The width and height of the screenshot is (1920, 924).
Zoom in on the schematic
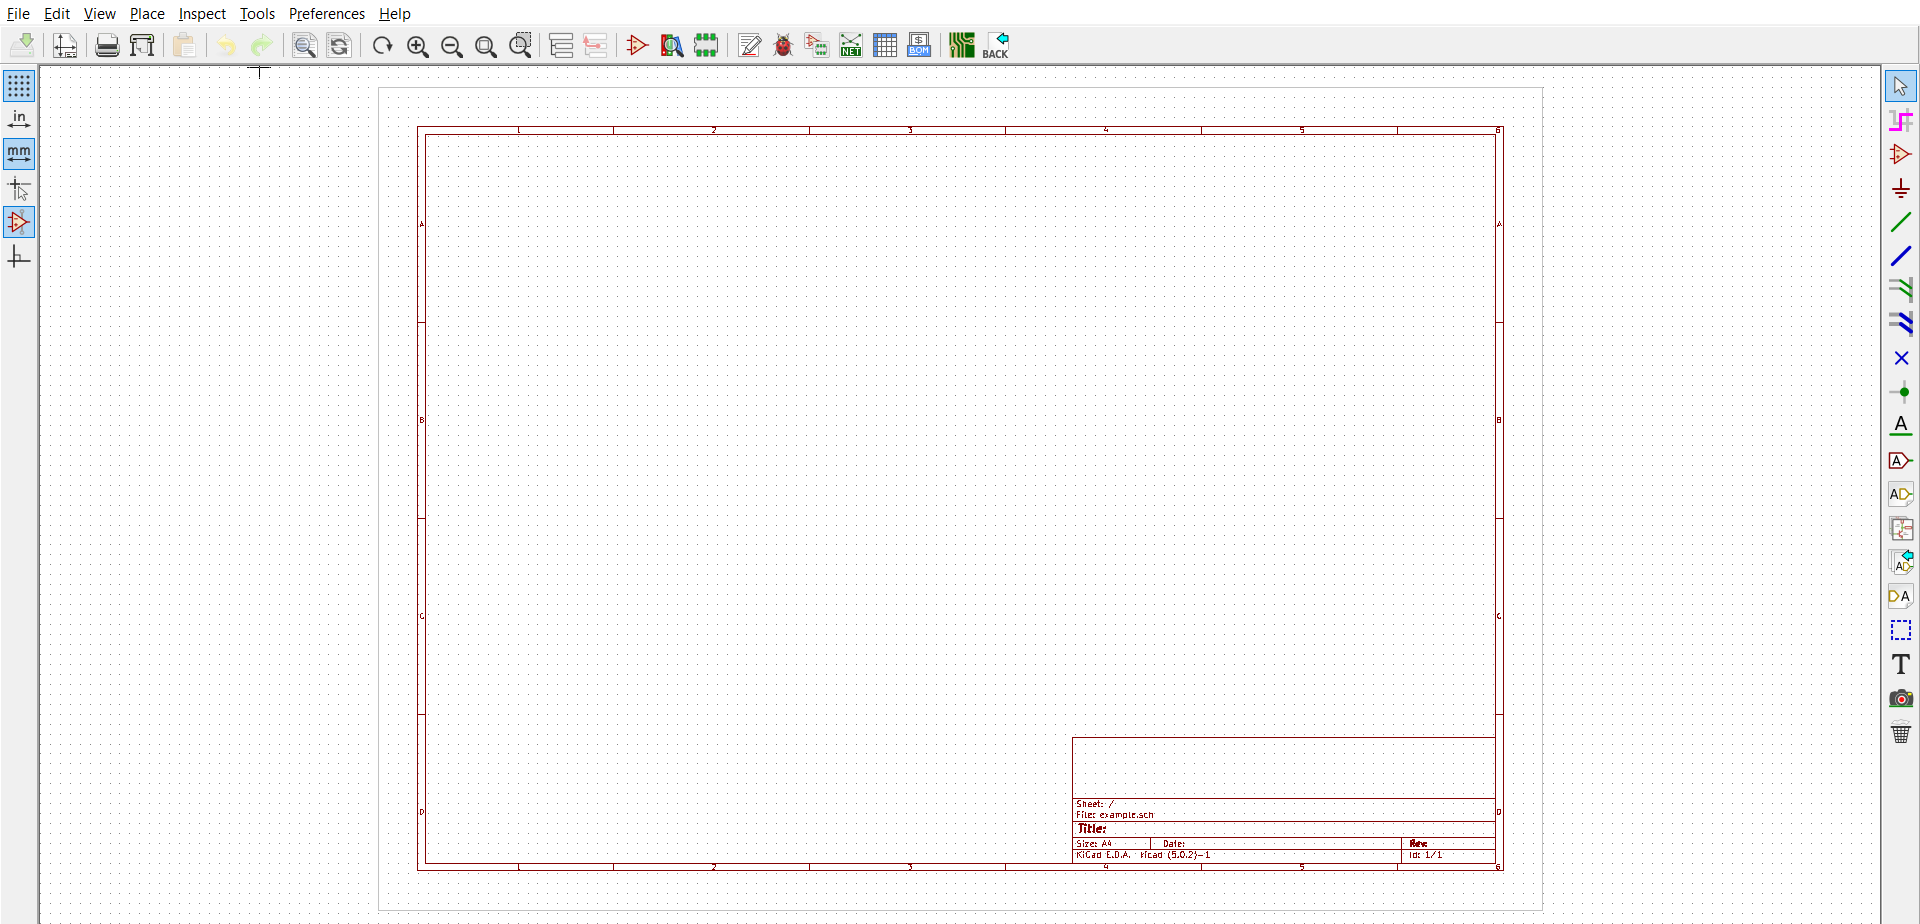[417, 45]
